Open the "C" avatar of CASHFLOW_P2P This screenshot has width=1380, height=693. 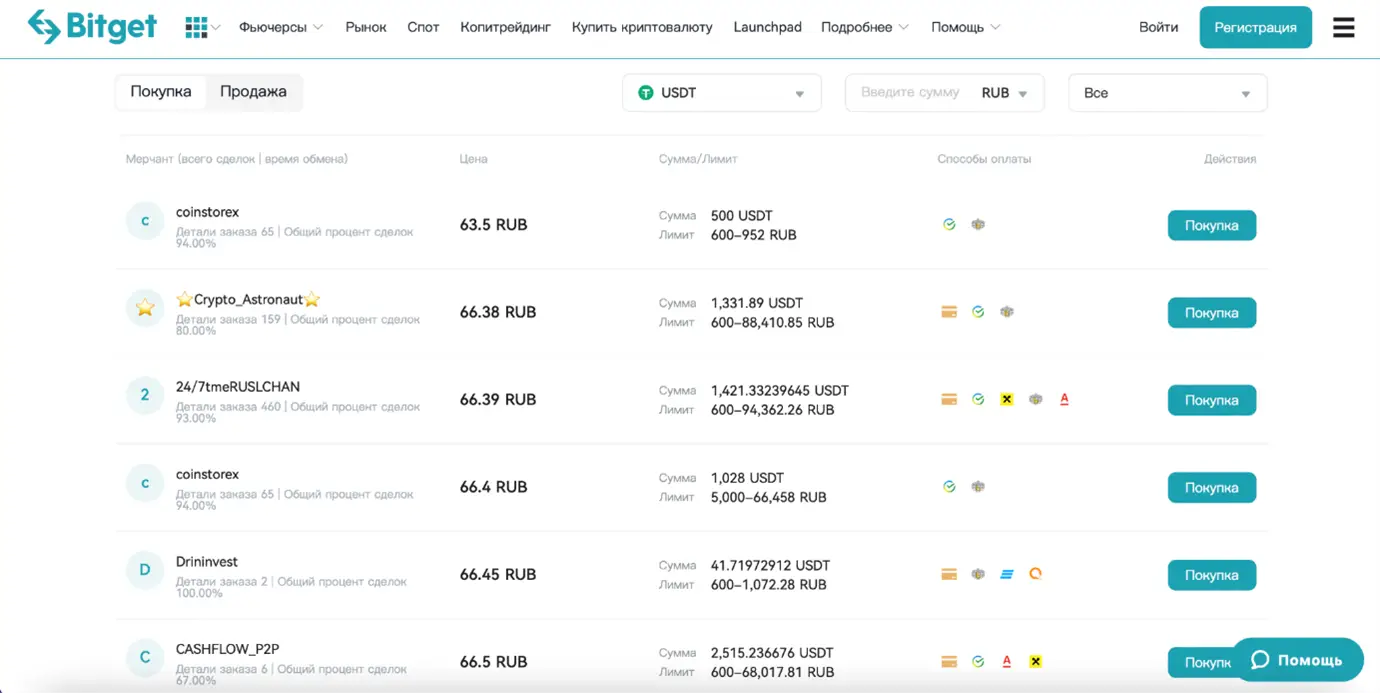point(145,657)
